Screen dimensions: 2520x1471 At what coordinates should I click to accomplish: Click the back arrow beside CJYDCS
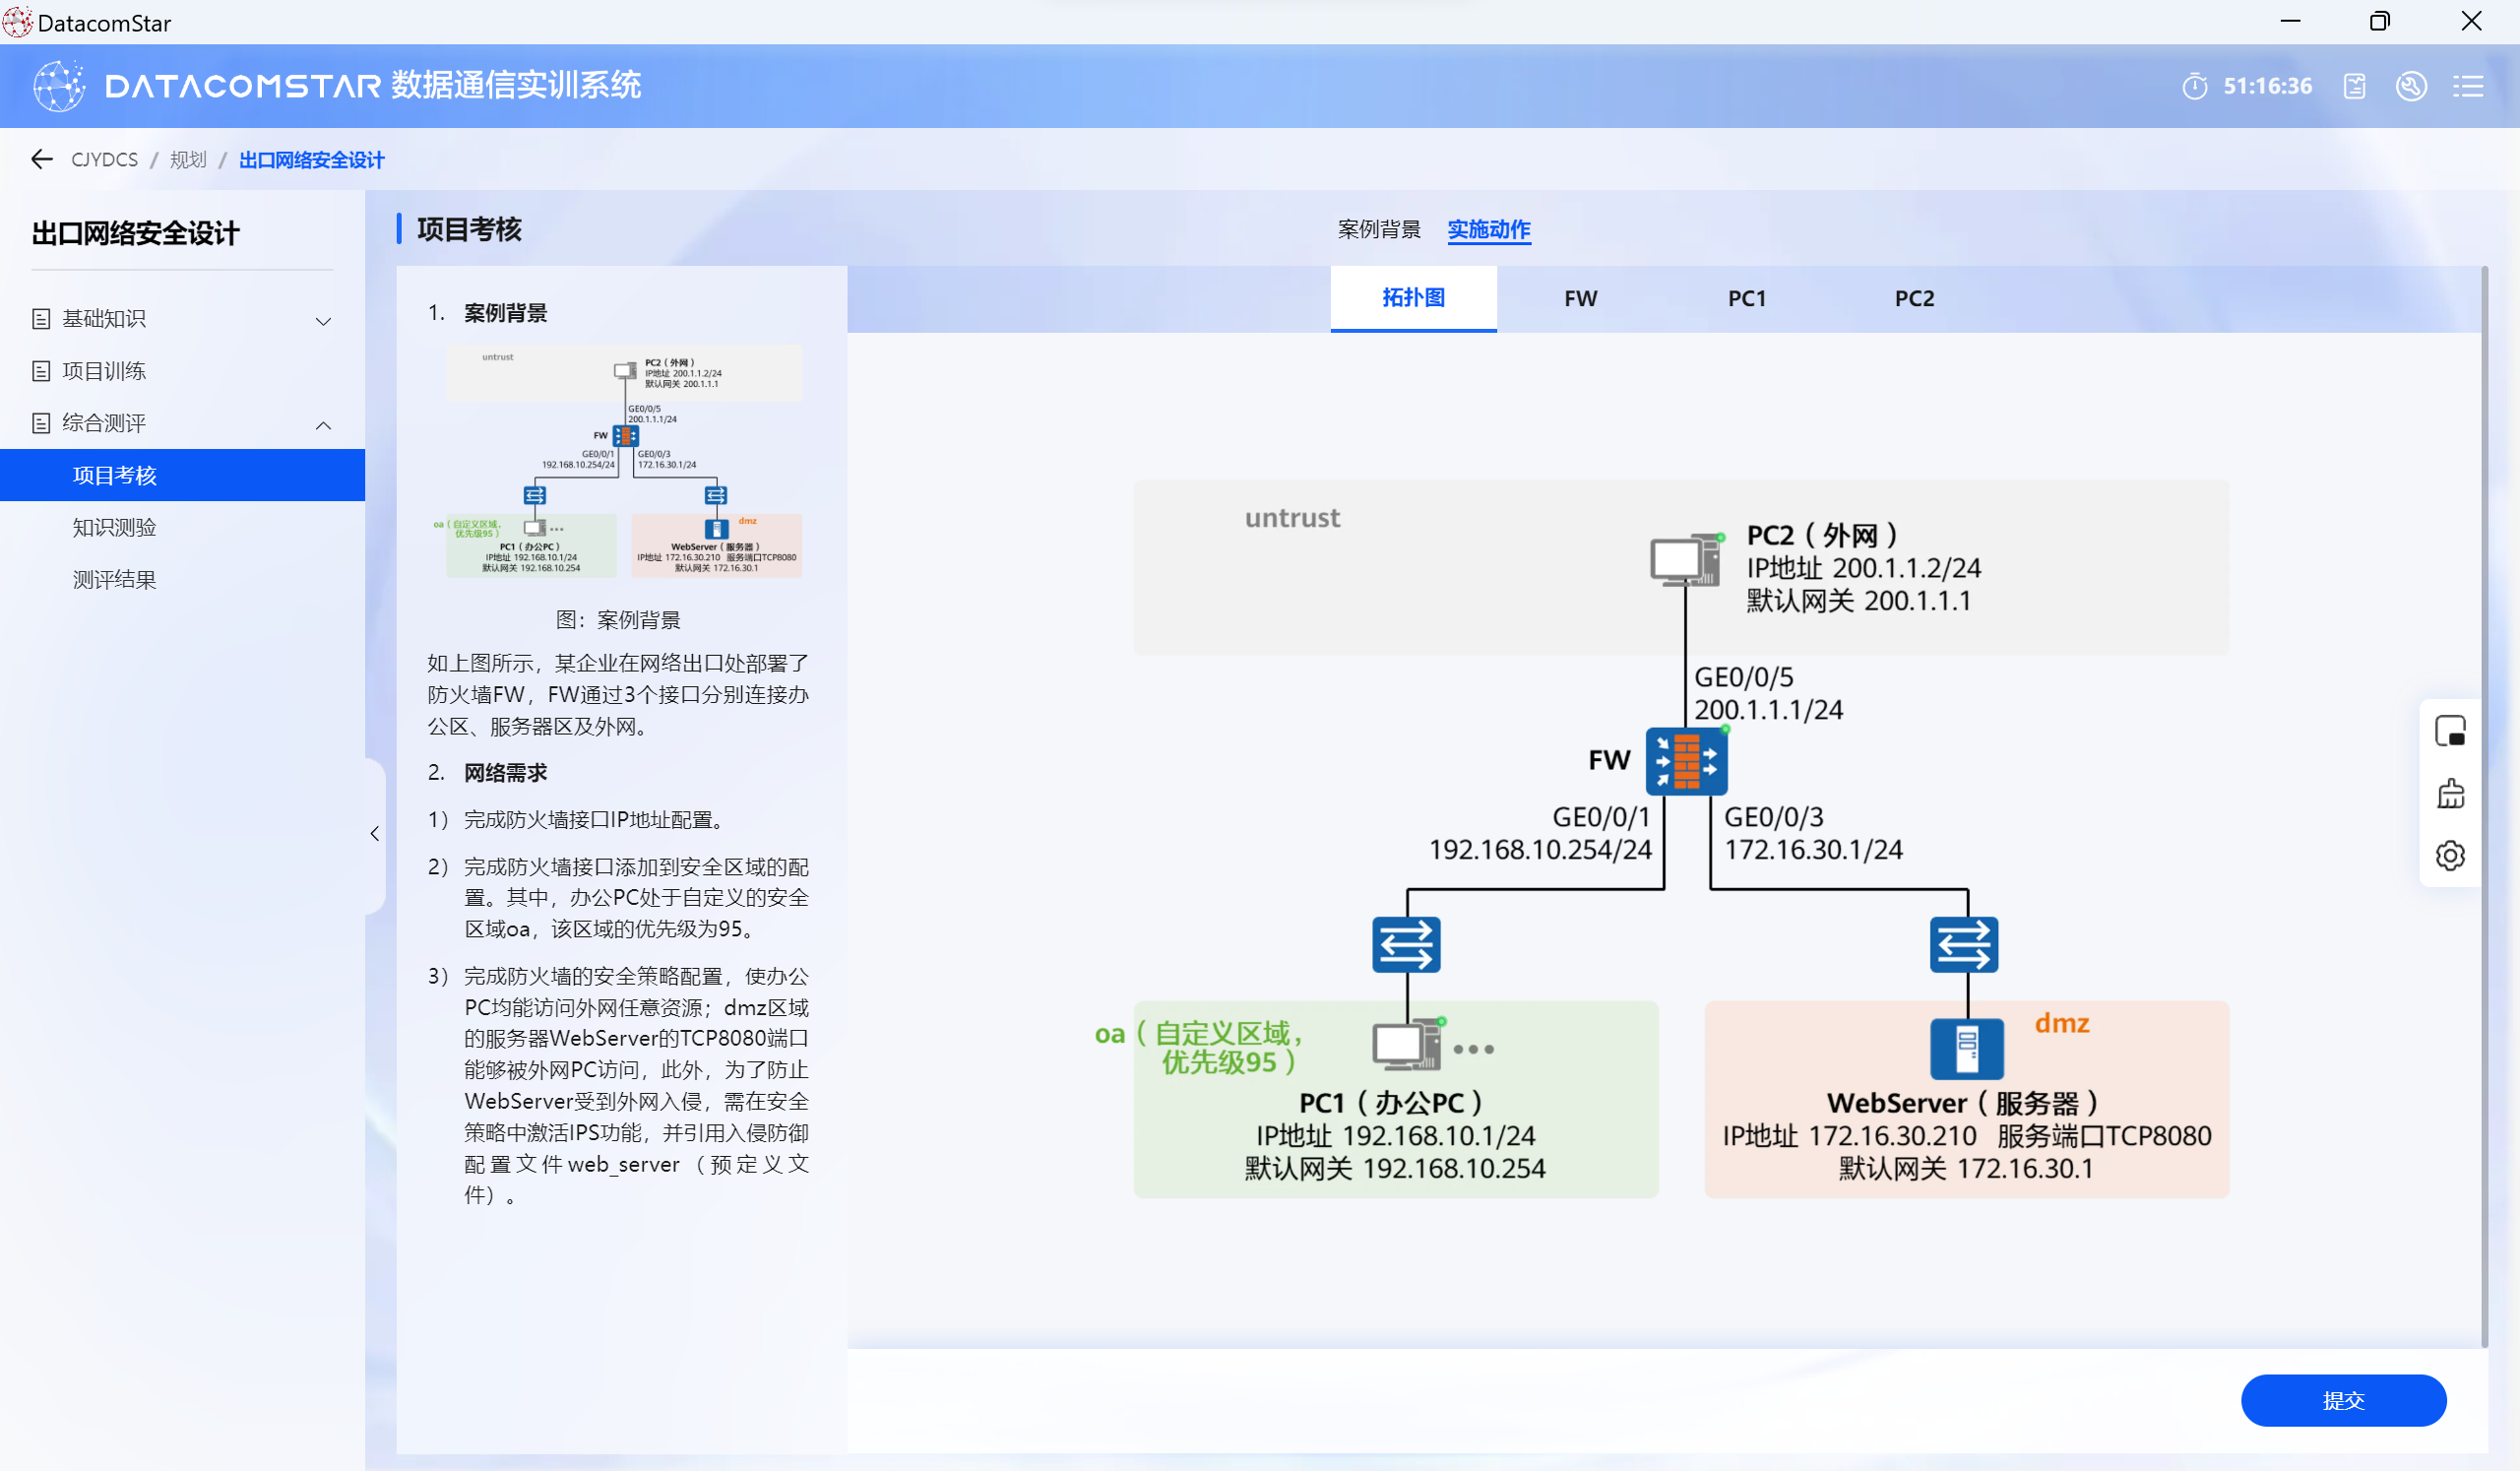pyautogui.click(x=42, y=159)
